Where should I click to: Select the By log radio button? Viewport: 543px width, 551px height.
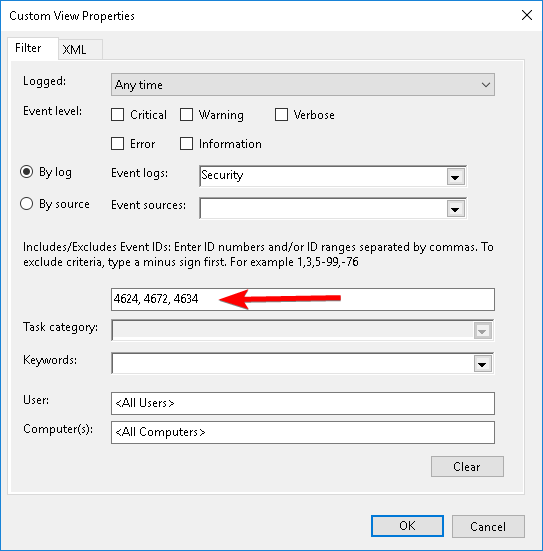[x=27, y=172]
